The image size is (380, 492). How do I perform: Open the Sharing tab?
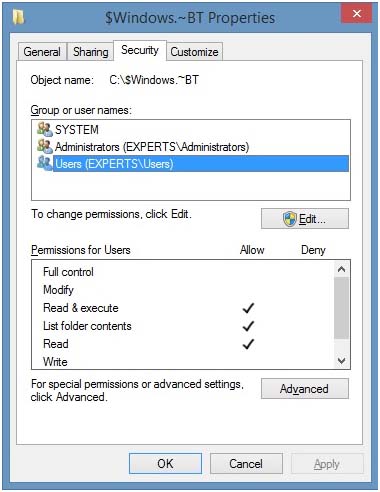tap(90, 52)
